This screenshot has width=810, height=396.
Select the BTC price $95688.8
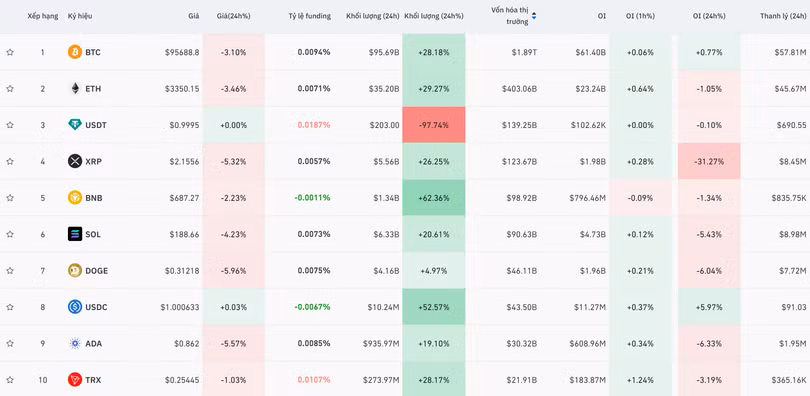(182, 52)
